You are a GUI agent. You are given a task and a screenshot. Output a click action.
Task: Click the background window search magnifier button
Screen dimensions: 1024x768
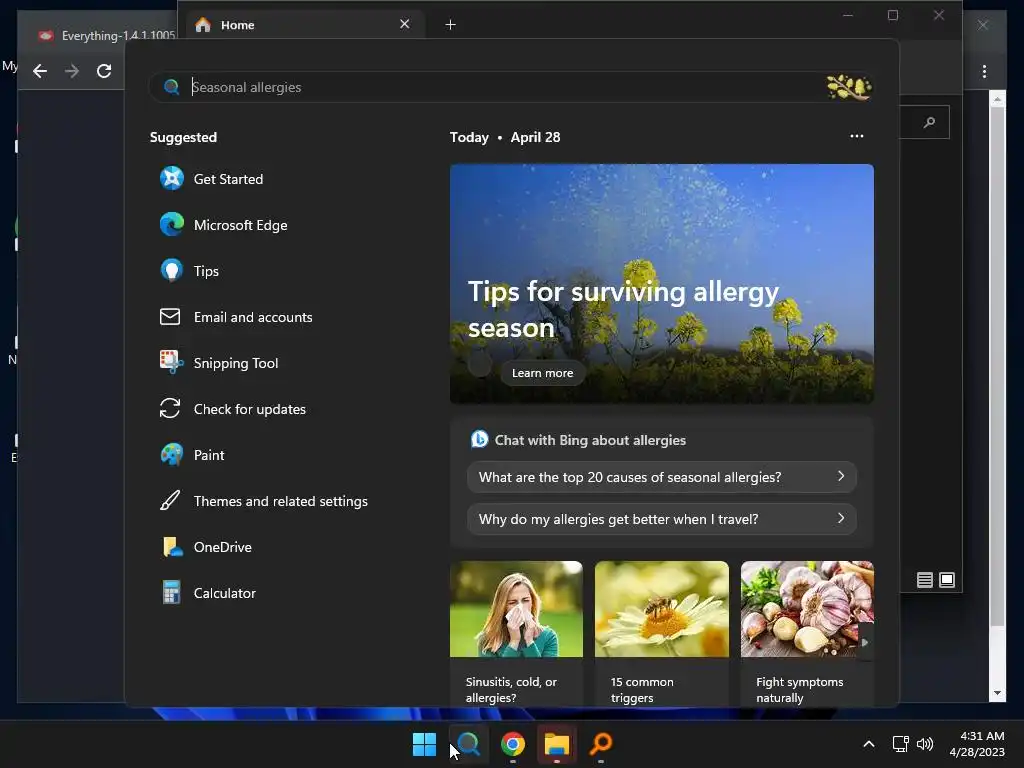pos(929,122)
